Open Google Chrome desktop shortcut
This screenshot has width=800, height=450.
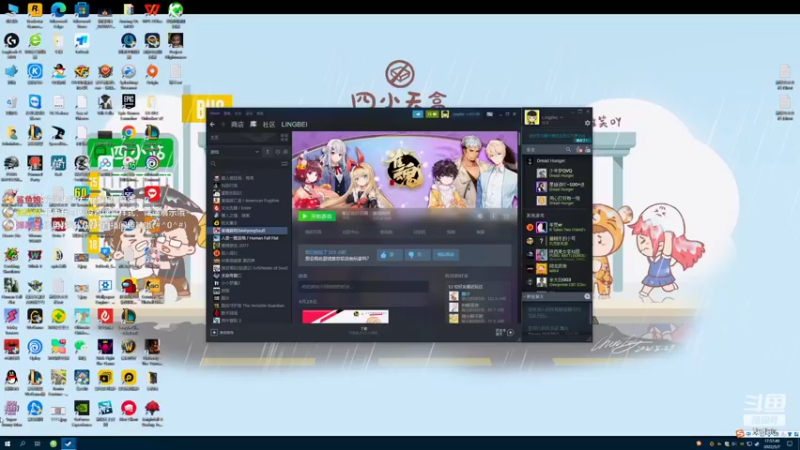pyautogui.click(x=129, y=132)
